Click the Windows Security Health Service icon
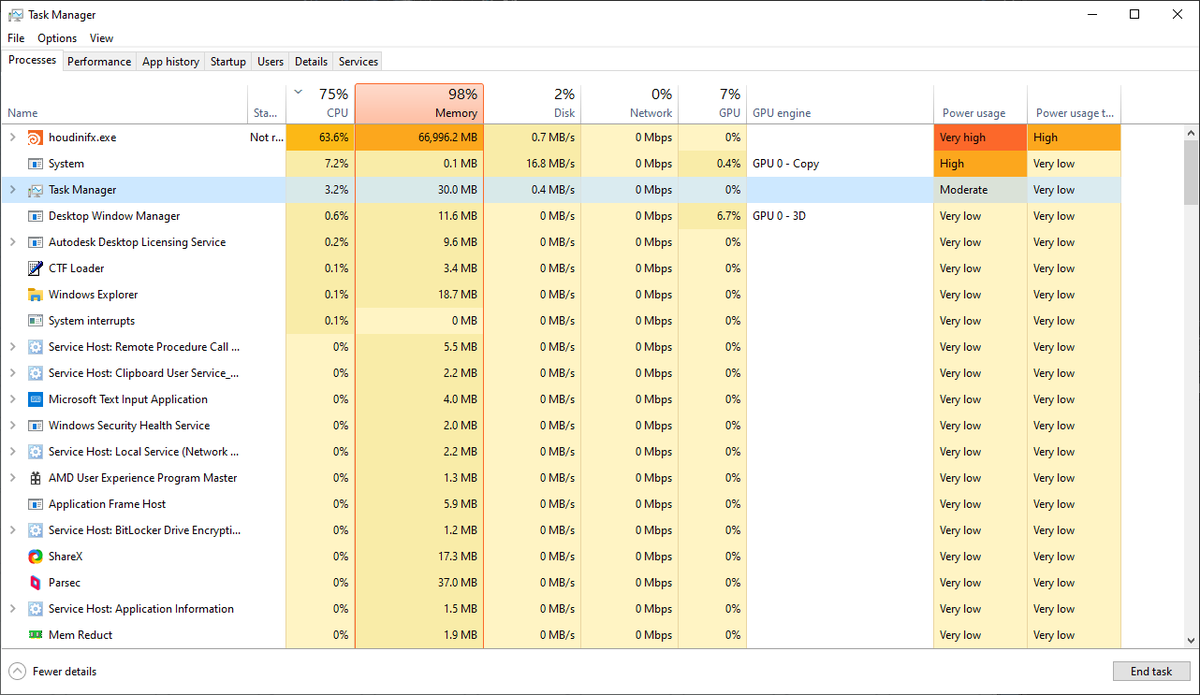This screenshot has height=695, width=1200. (35, 425)
